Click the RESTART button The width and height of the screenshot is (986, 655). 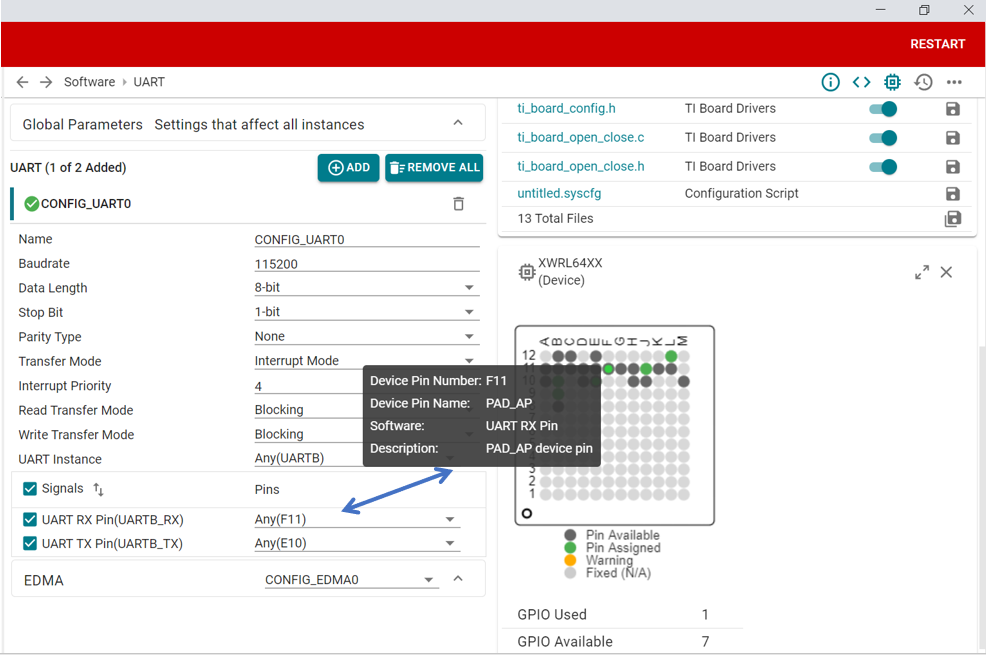pos(937,44)
